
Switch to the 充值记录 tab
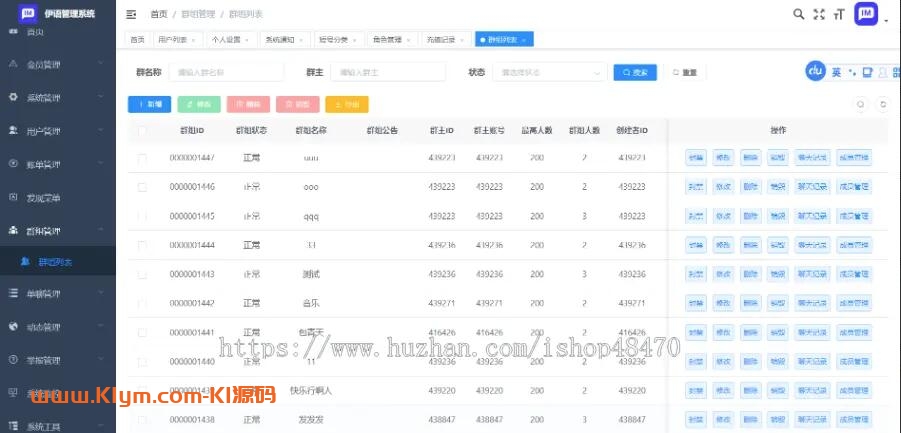446,40
